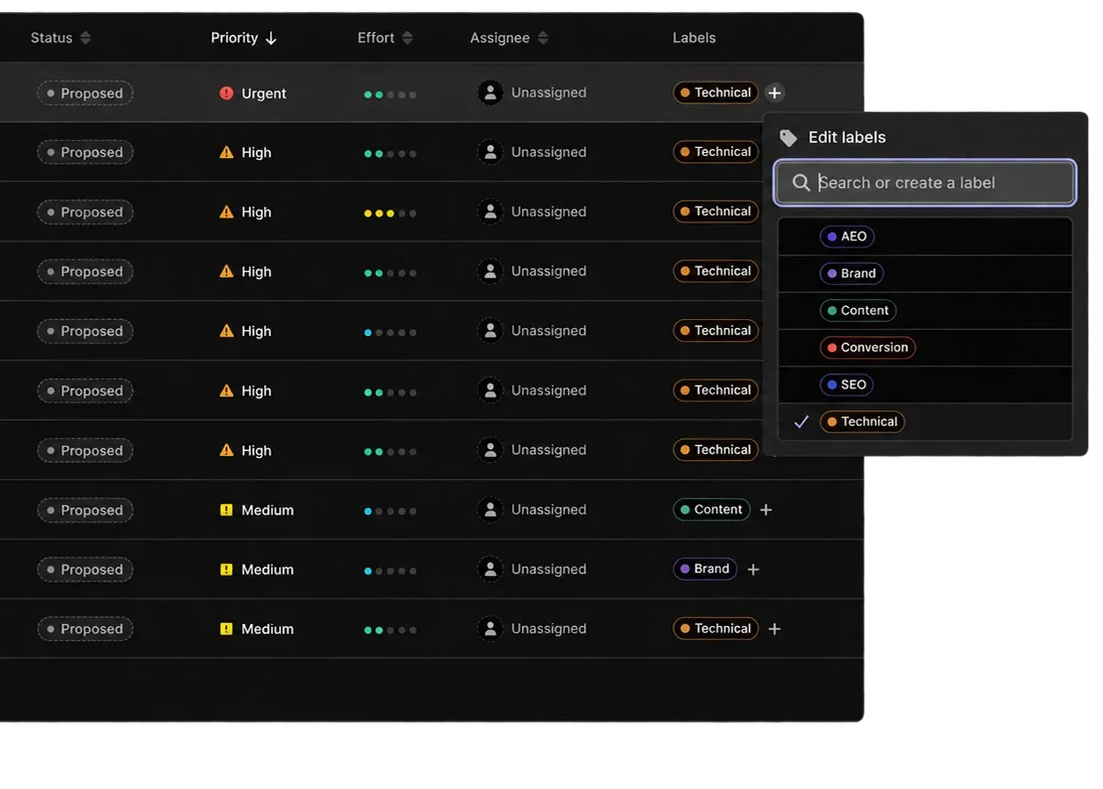Click the AEO purple color dot
The height and width of the screenshot is (789, 1103).
[x=831, y=237]
